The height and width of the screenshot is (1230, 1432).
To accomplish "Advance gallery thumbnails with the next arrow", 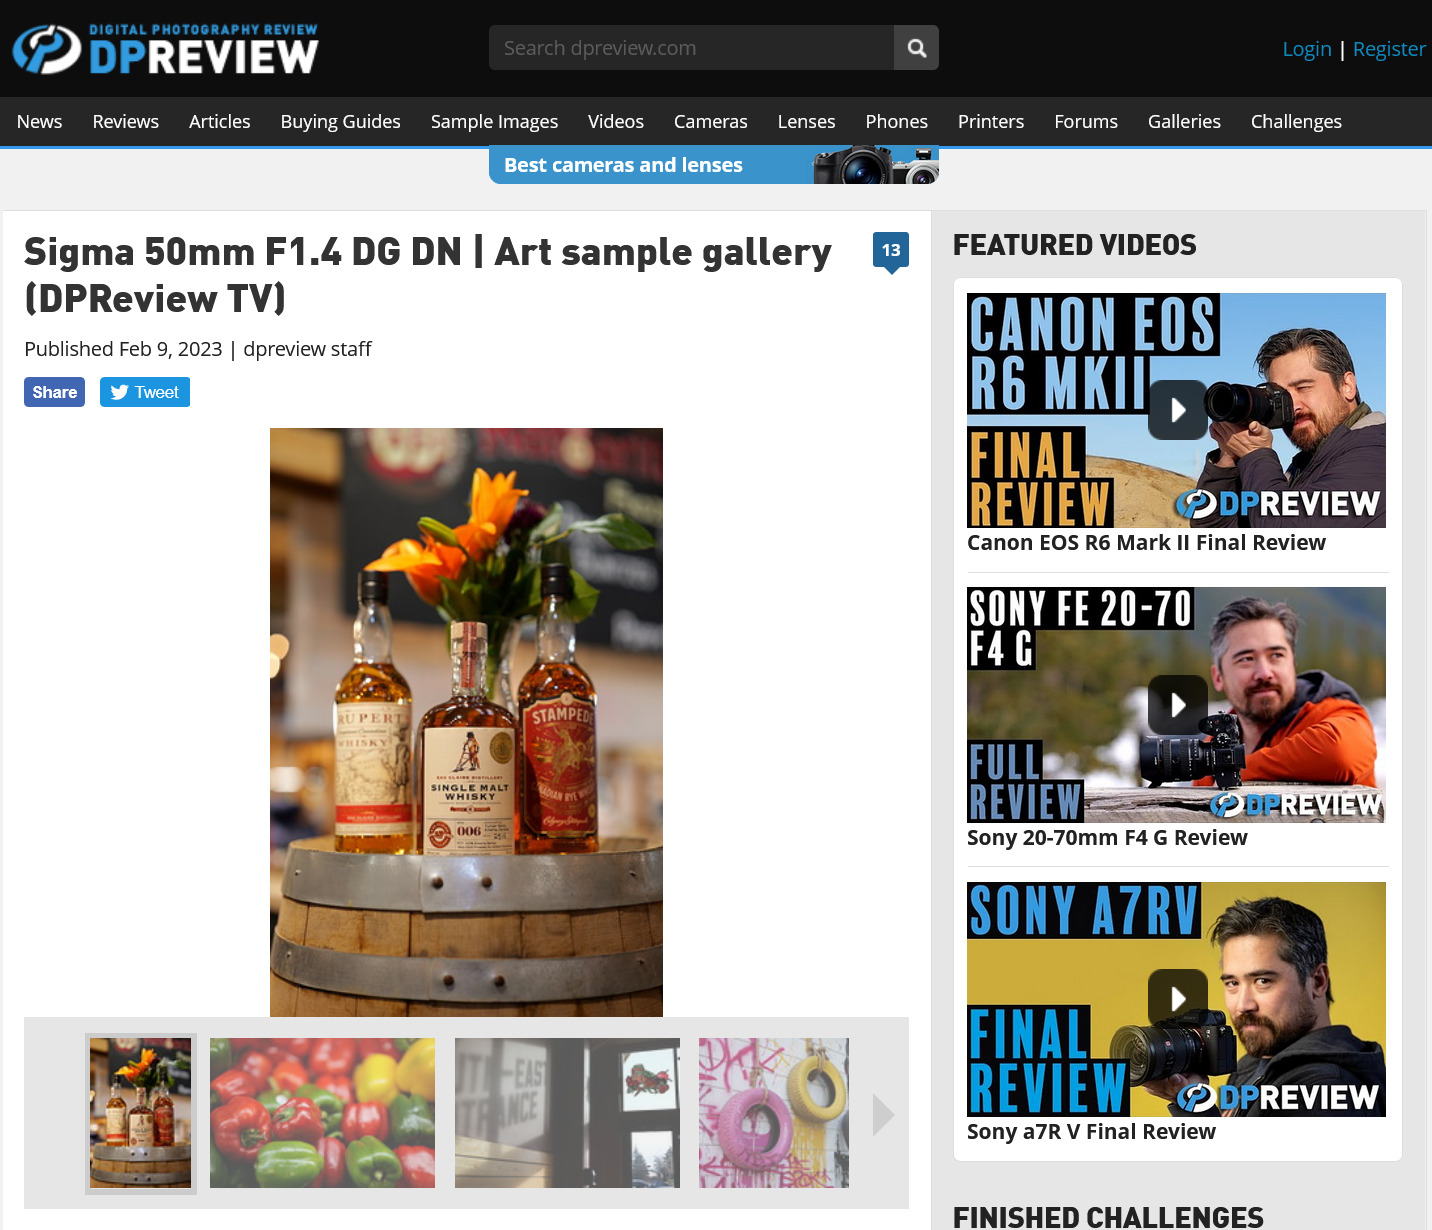I will pos(883,1114).
